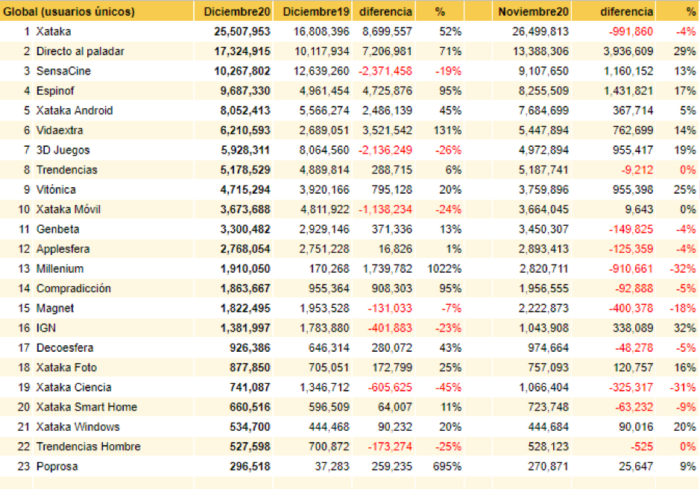Select the value 9,687,330
700x489 pixels.
pyautogui.click(x=245, y=91)
